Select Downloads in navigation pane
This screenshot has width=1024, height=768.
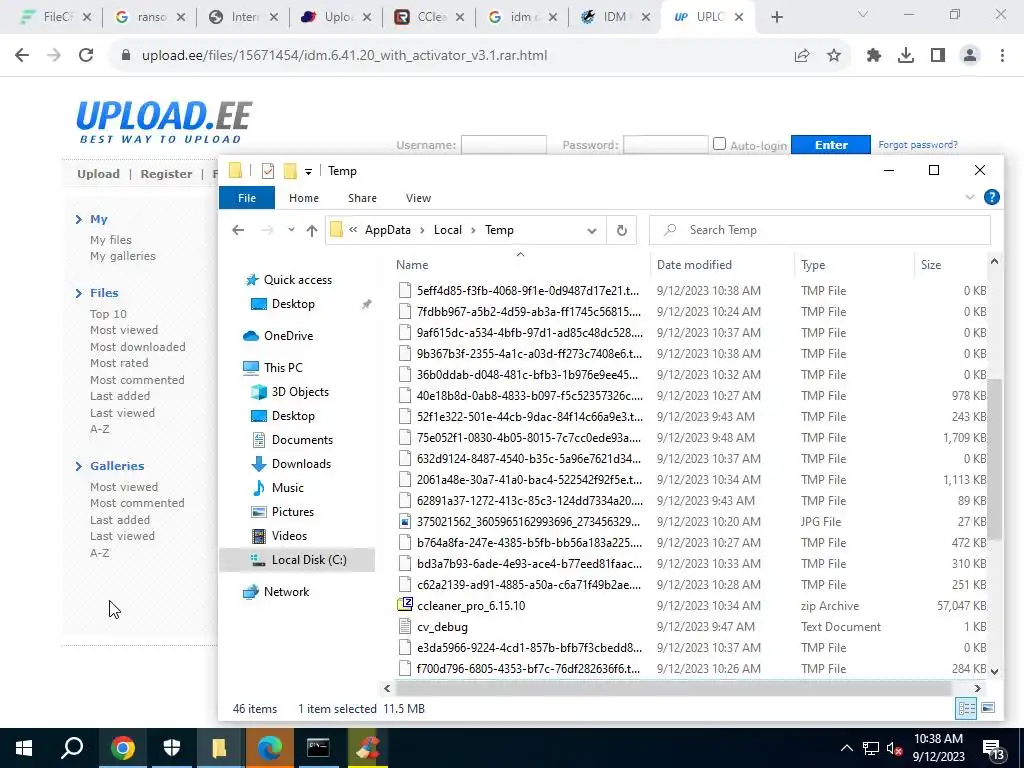tap(301, 464)
